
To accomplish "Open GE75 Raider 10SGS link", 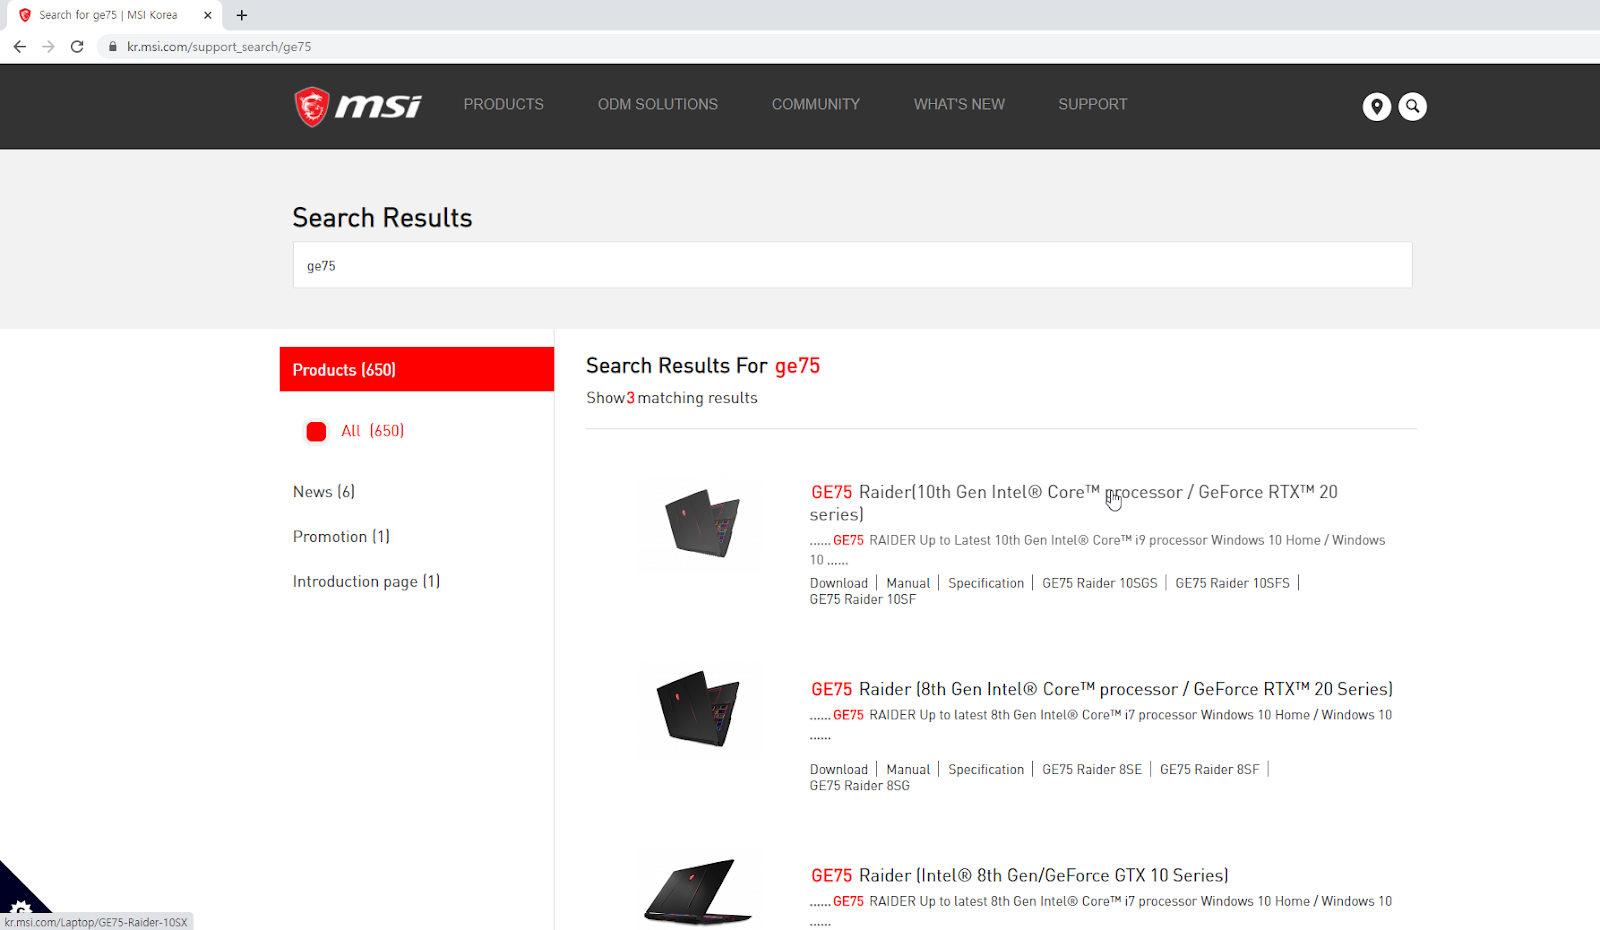I will click(x=1100, y=583).
